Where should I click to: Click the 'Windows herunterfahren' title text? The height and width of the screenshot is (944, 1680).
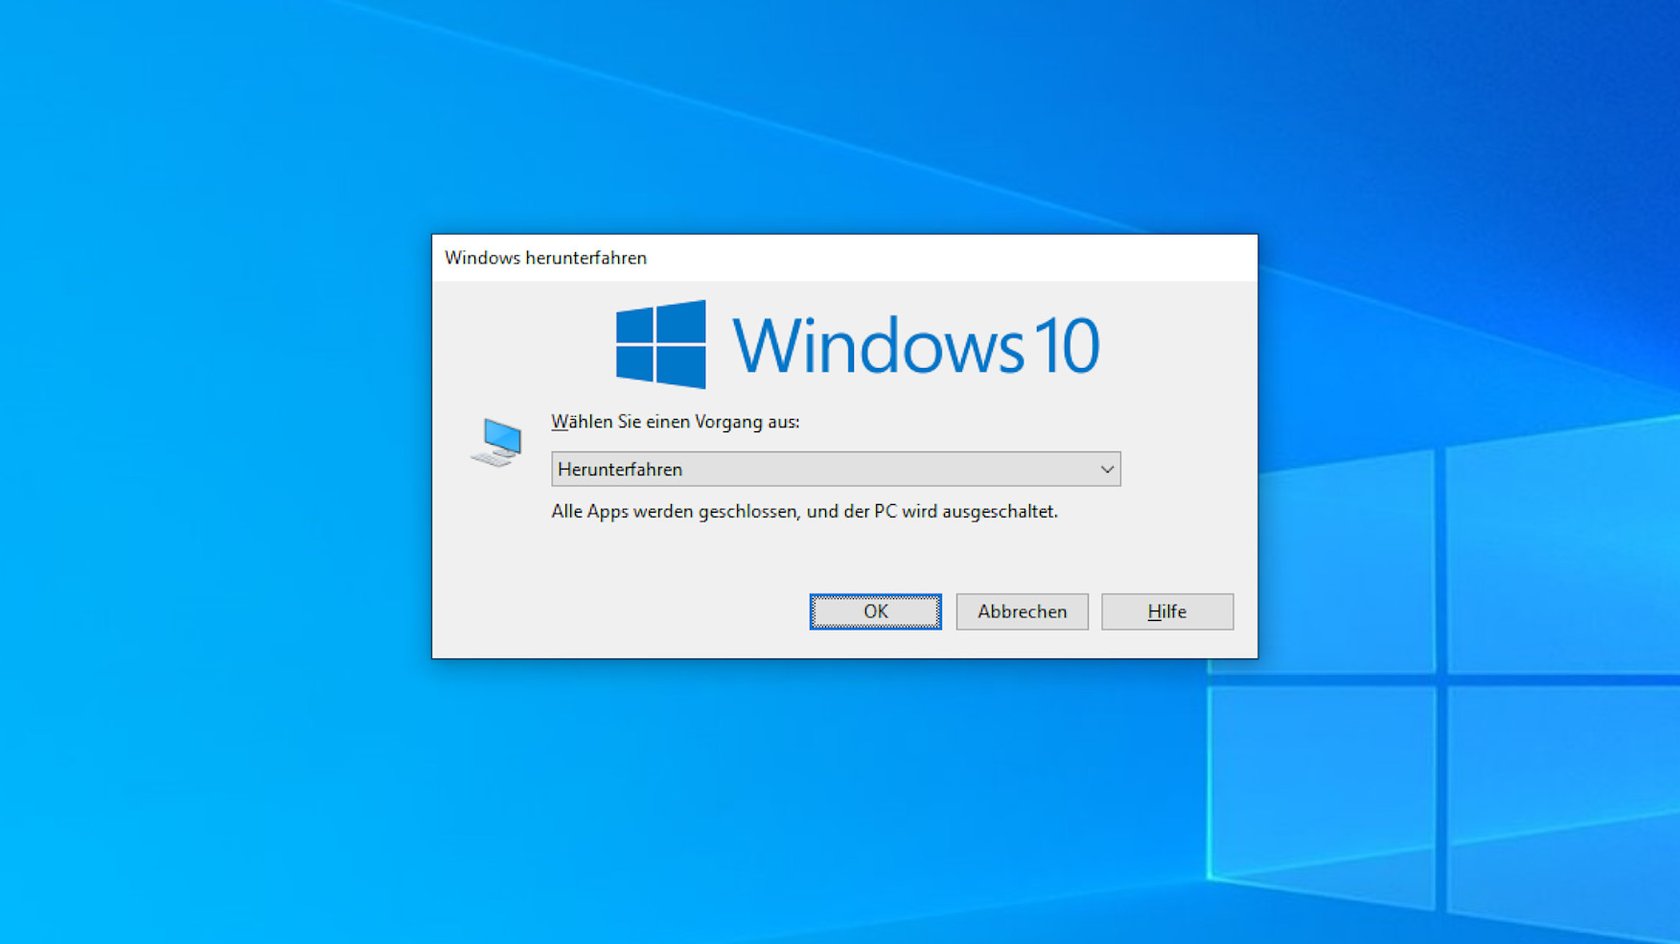click(546, 258)
